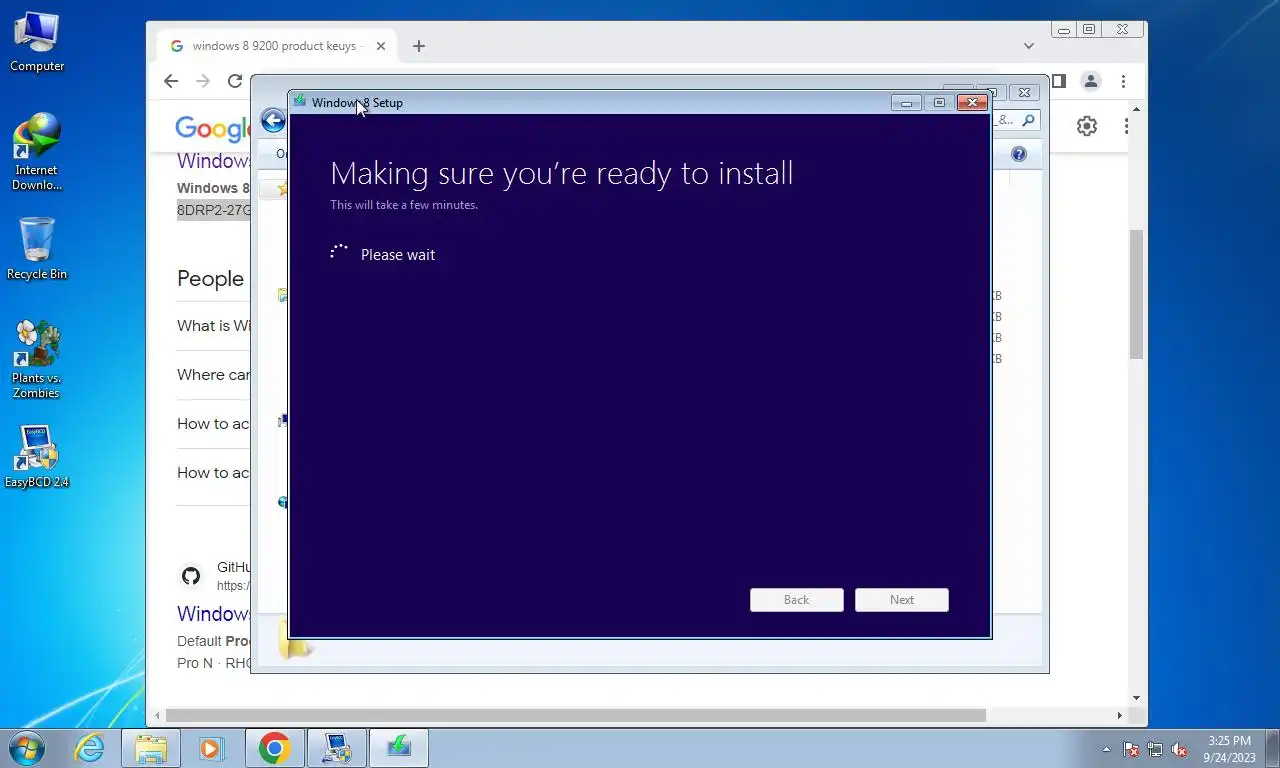Switch to Google Chrome in the taskbar
1280x768 pixels.
click(274, 748)
